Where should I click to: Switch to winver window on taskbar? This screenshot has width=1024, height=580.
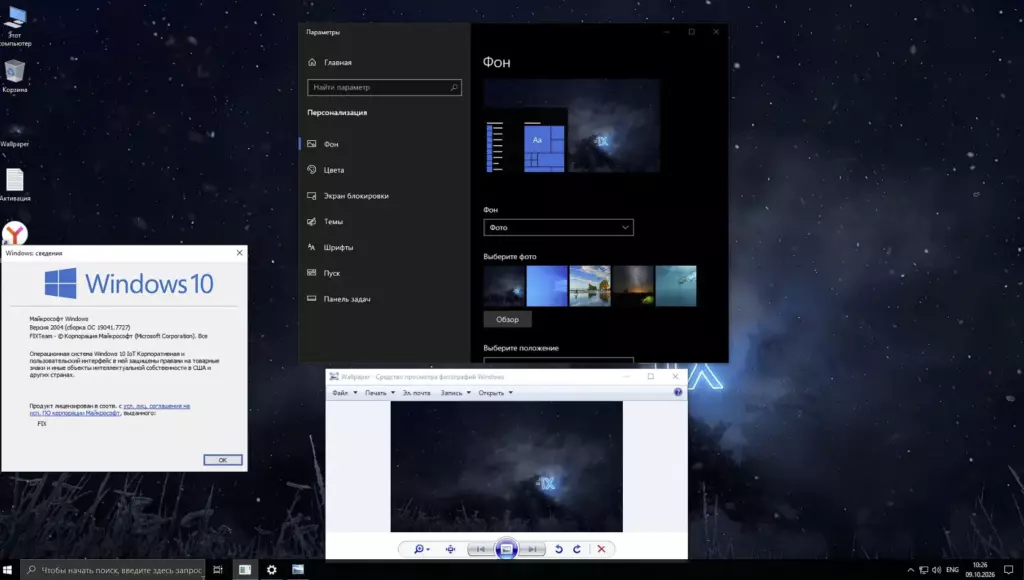point(245,570)
